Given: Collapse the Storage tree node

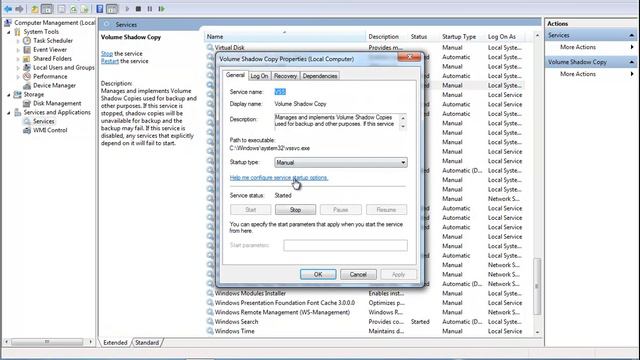Looking at the screenshot, I should (x=9, y=95).
